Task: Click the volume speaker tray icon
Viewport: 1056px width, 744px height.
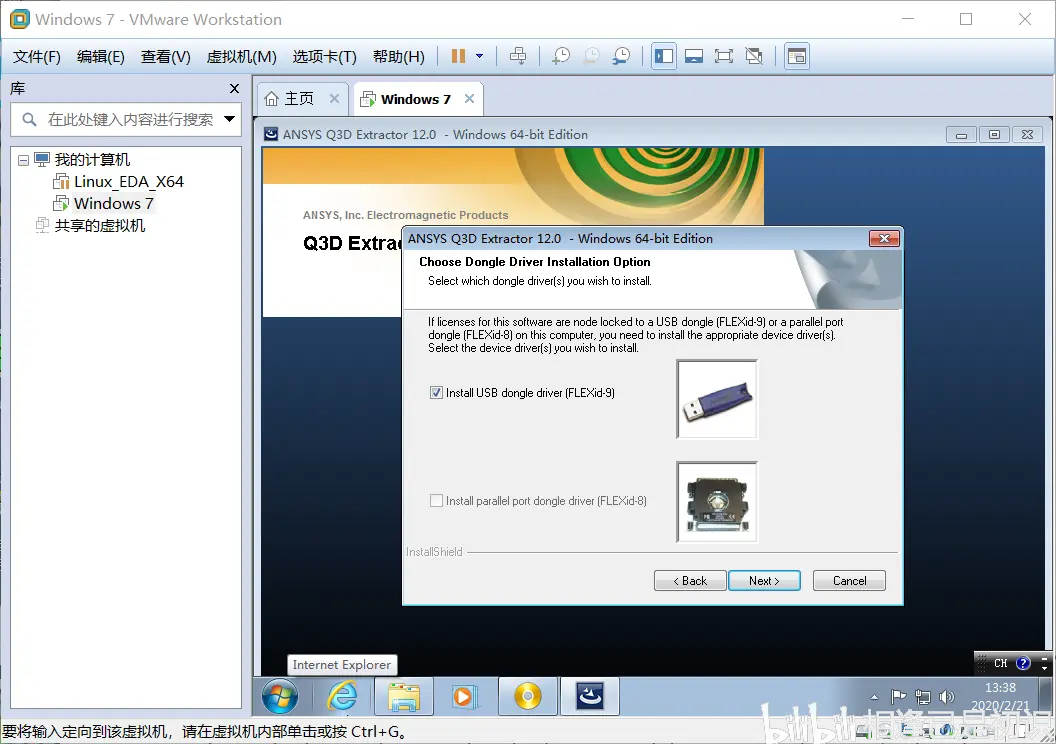Action: tap(947, 697)
